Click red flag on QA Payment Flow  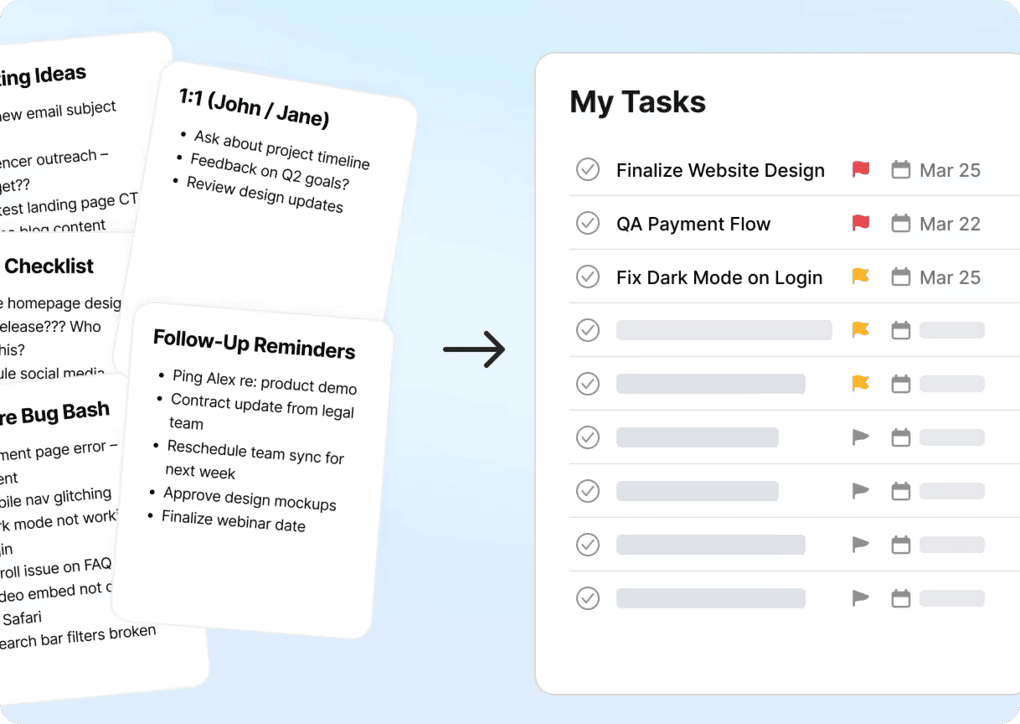860,223
